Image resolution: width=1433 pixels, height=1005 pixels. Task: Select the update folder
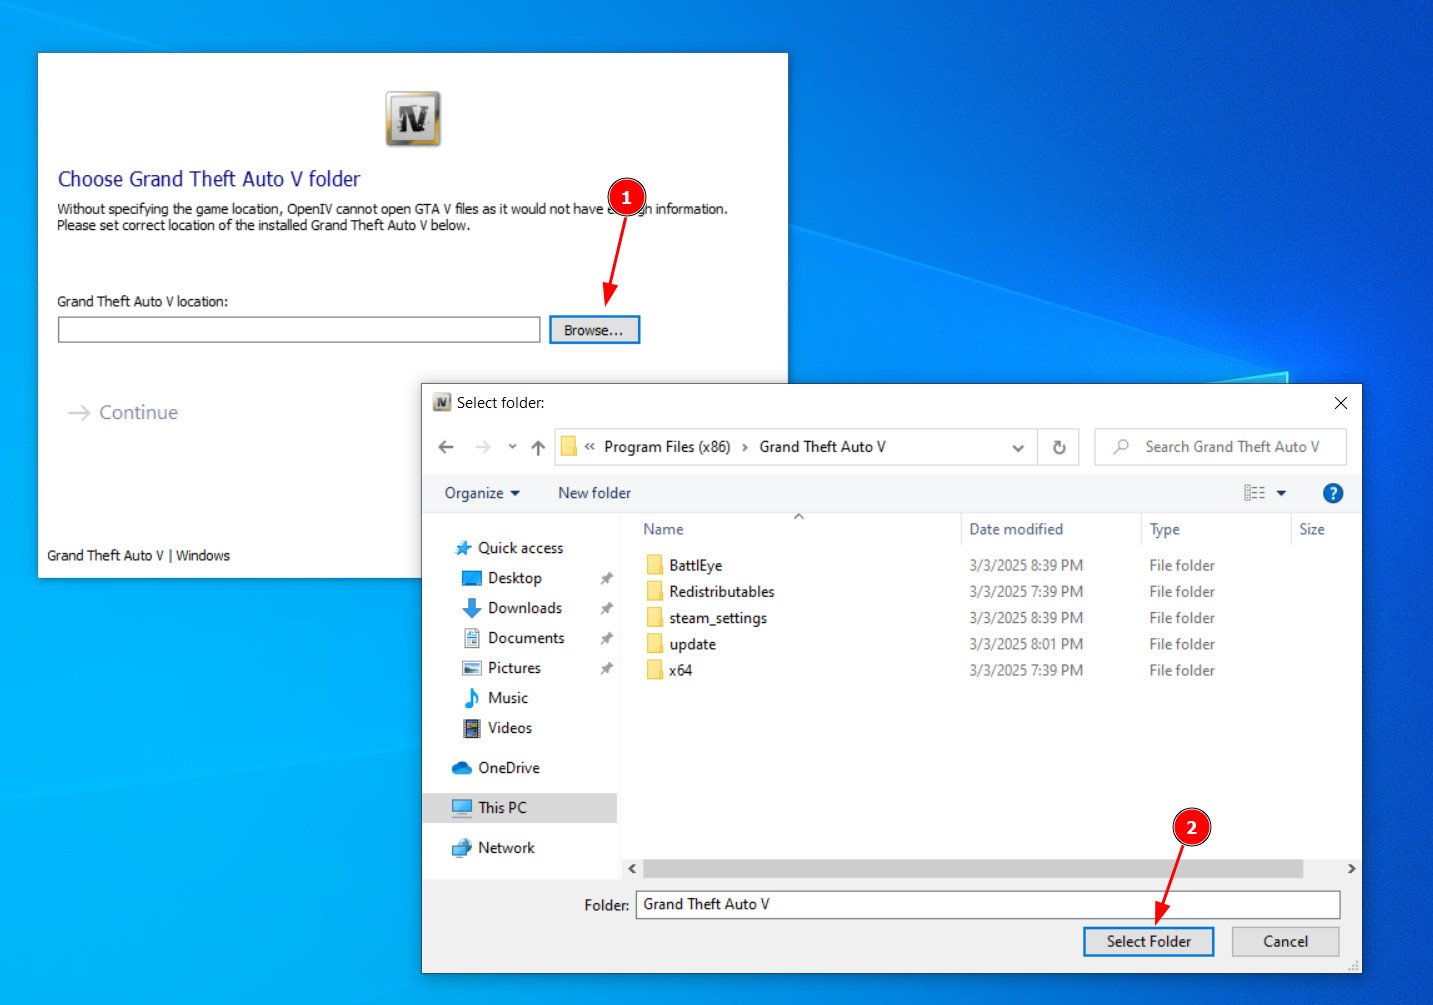click(692, 644)
